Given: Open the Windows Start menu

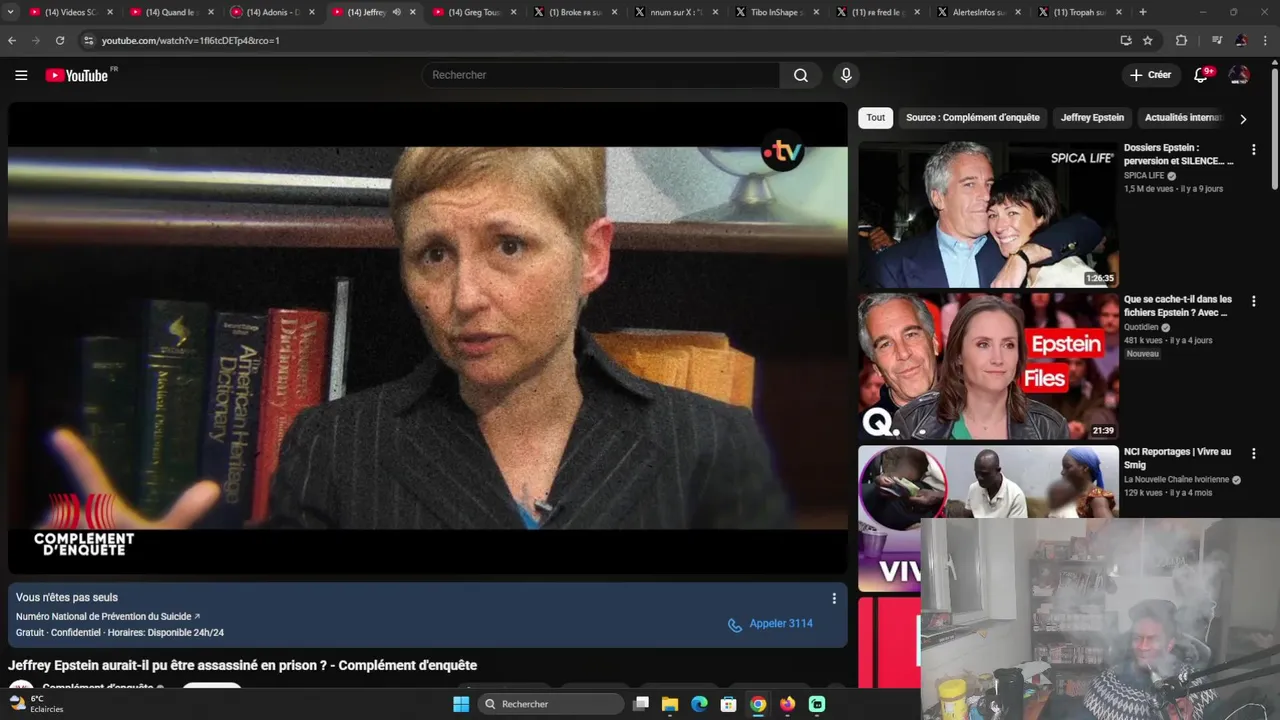Looking at the screenshot, I should pos(461,704).
